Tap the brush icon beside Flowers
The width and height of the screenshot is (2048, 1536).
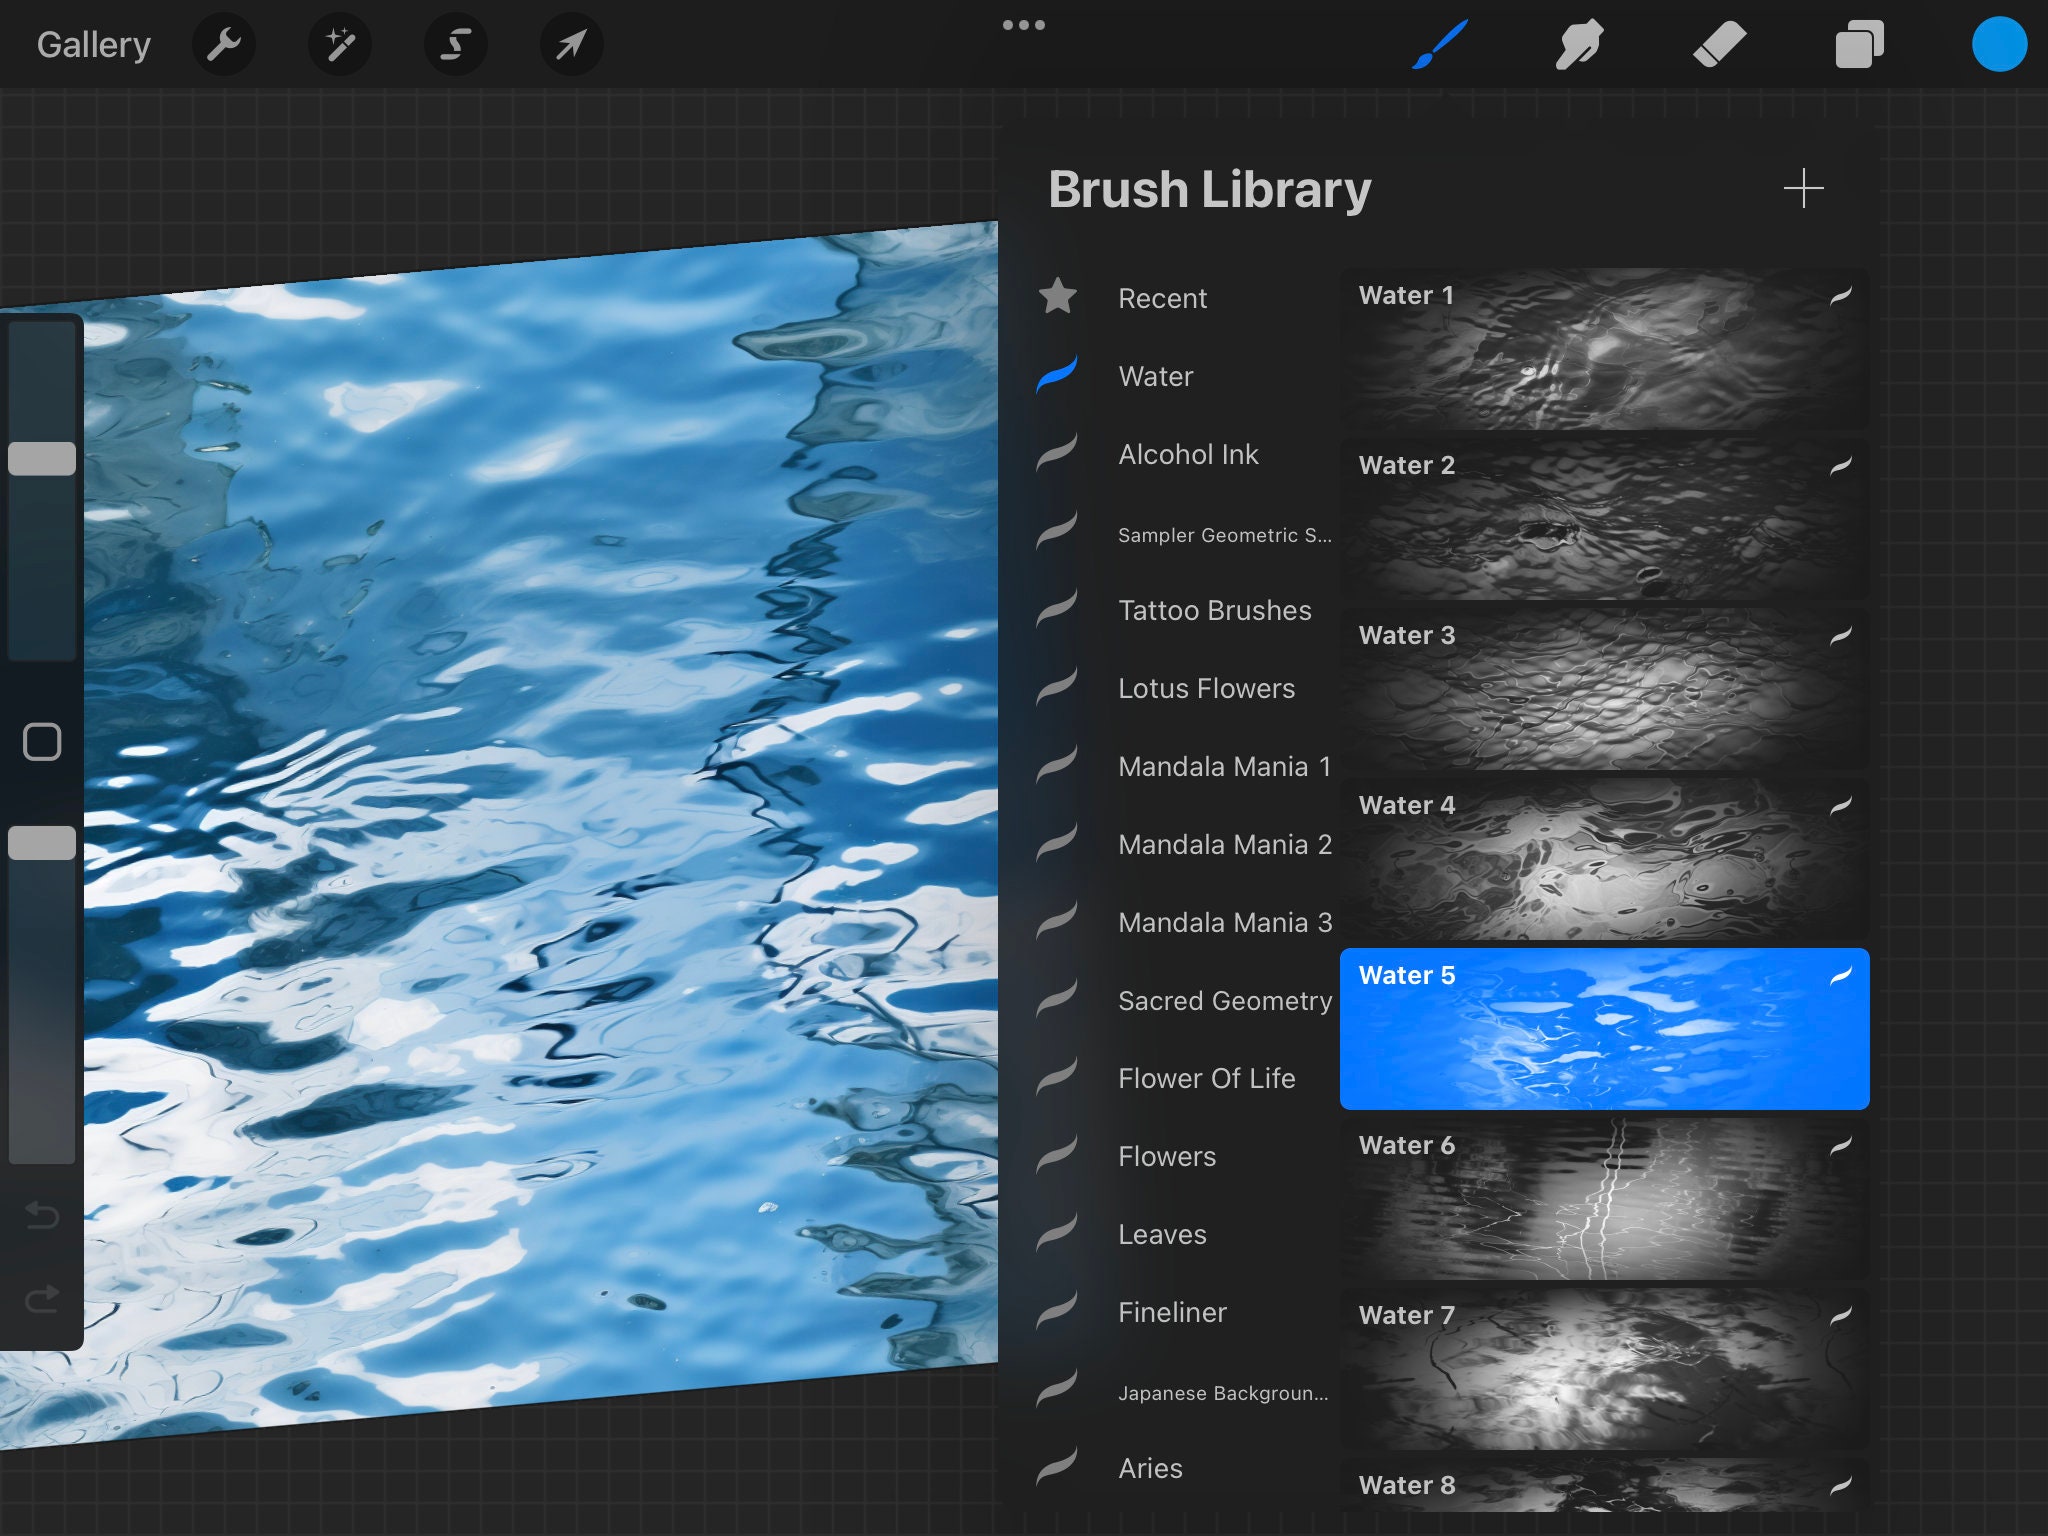(1058, 1154)
